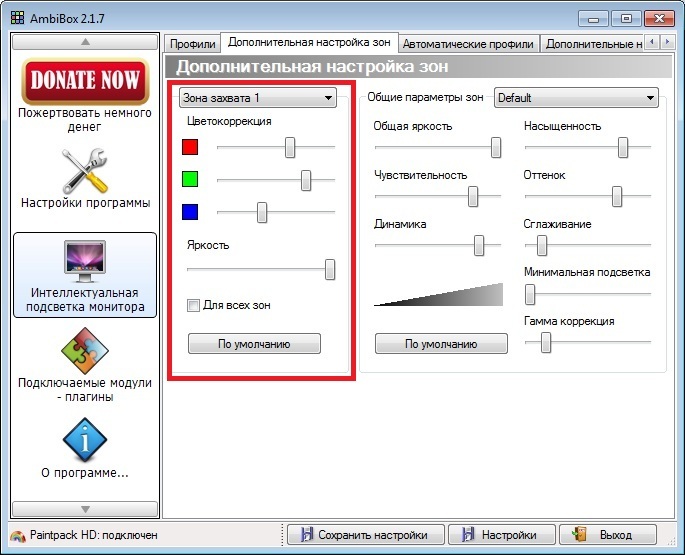Click the Чувствительность slider handle
This screenshot has width=685, height=555.
click(473, 197)
